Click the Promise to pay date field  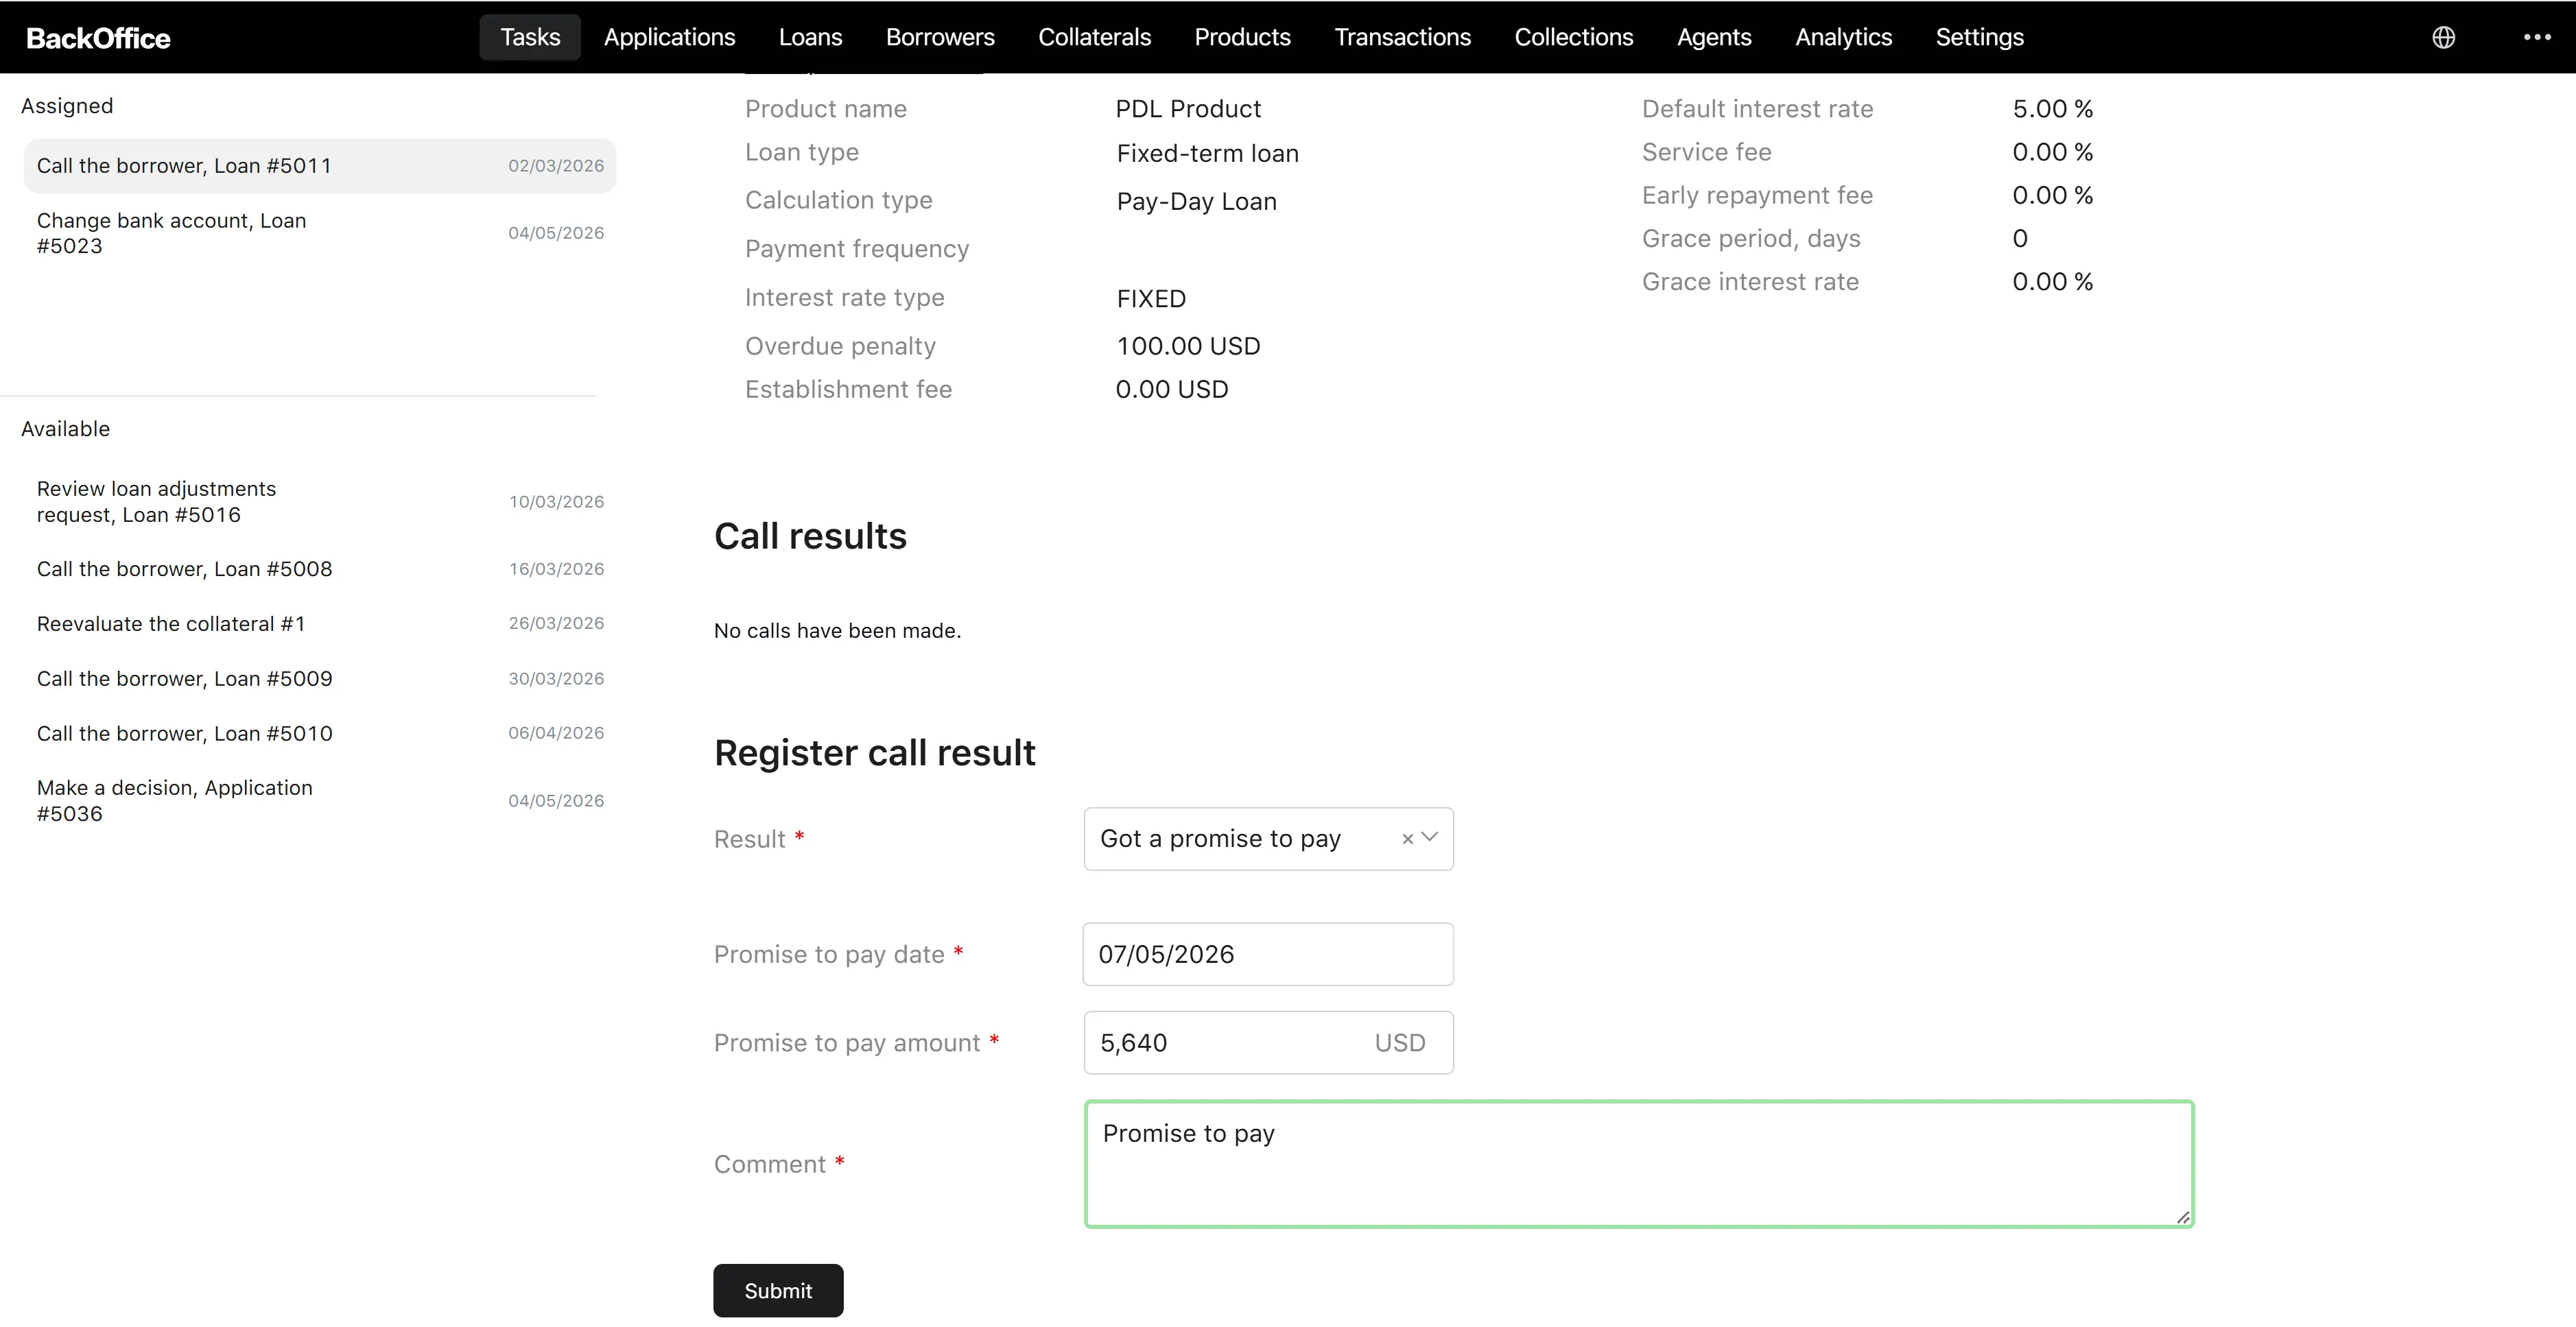(x=1268, y=954)
